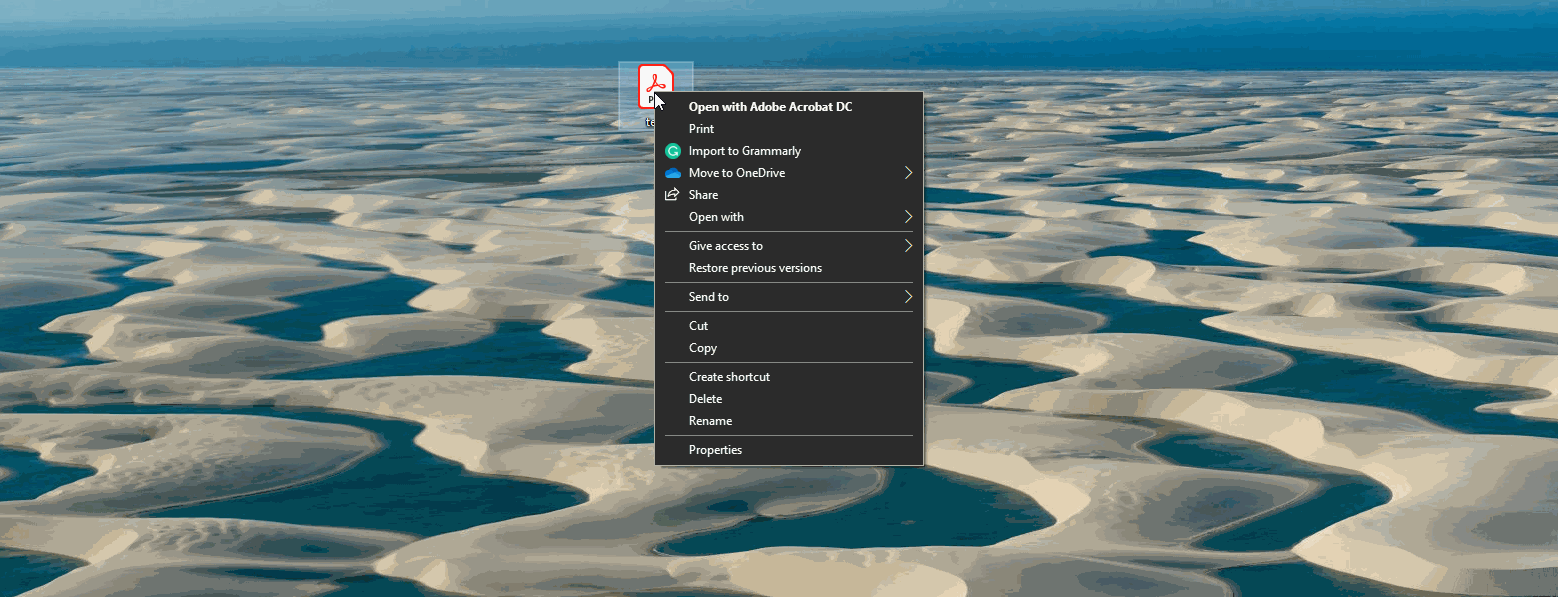Expand the Send to submenu arrow
The height and width of the screenshot is (597, 1558).
tap(909, 297)
